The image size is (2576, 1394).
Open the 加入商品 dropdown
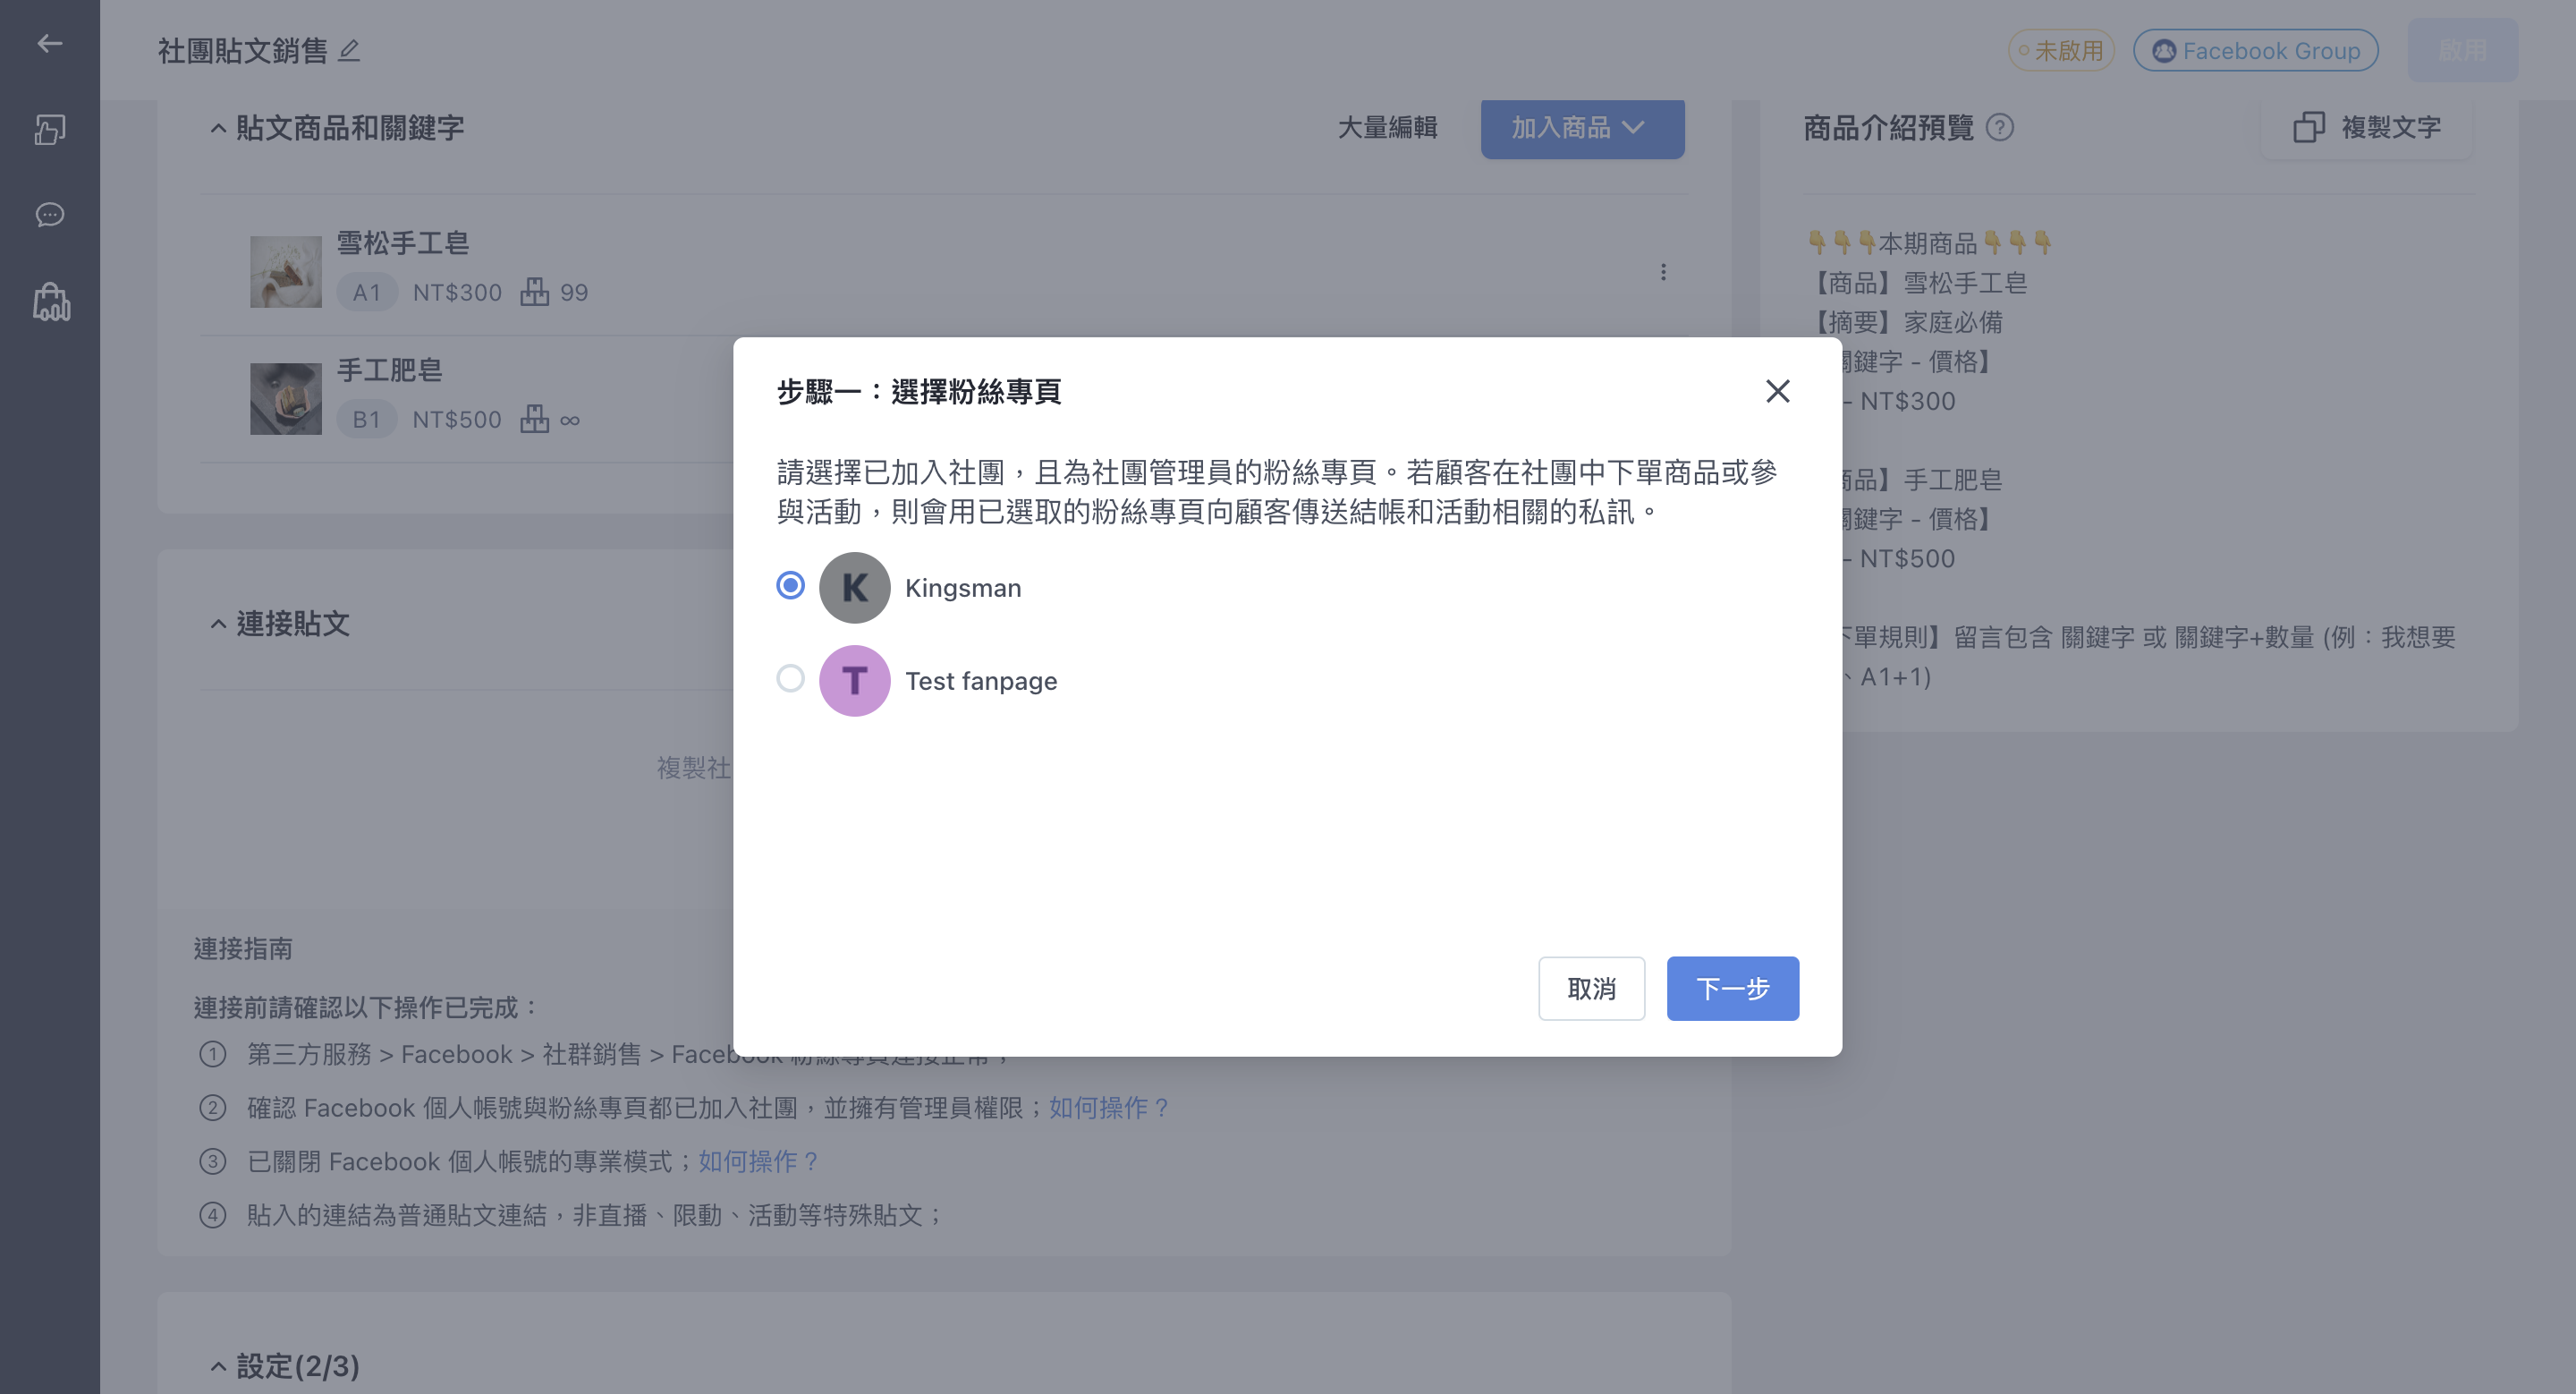tap(1582, 128)
